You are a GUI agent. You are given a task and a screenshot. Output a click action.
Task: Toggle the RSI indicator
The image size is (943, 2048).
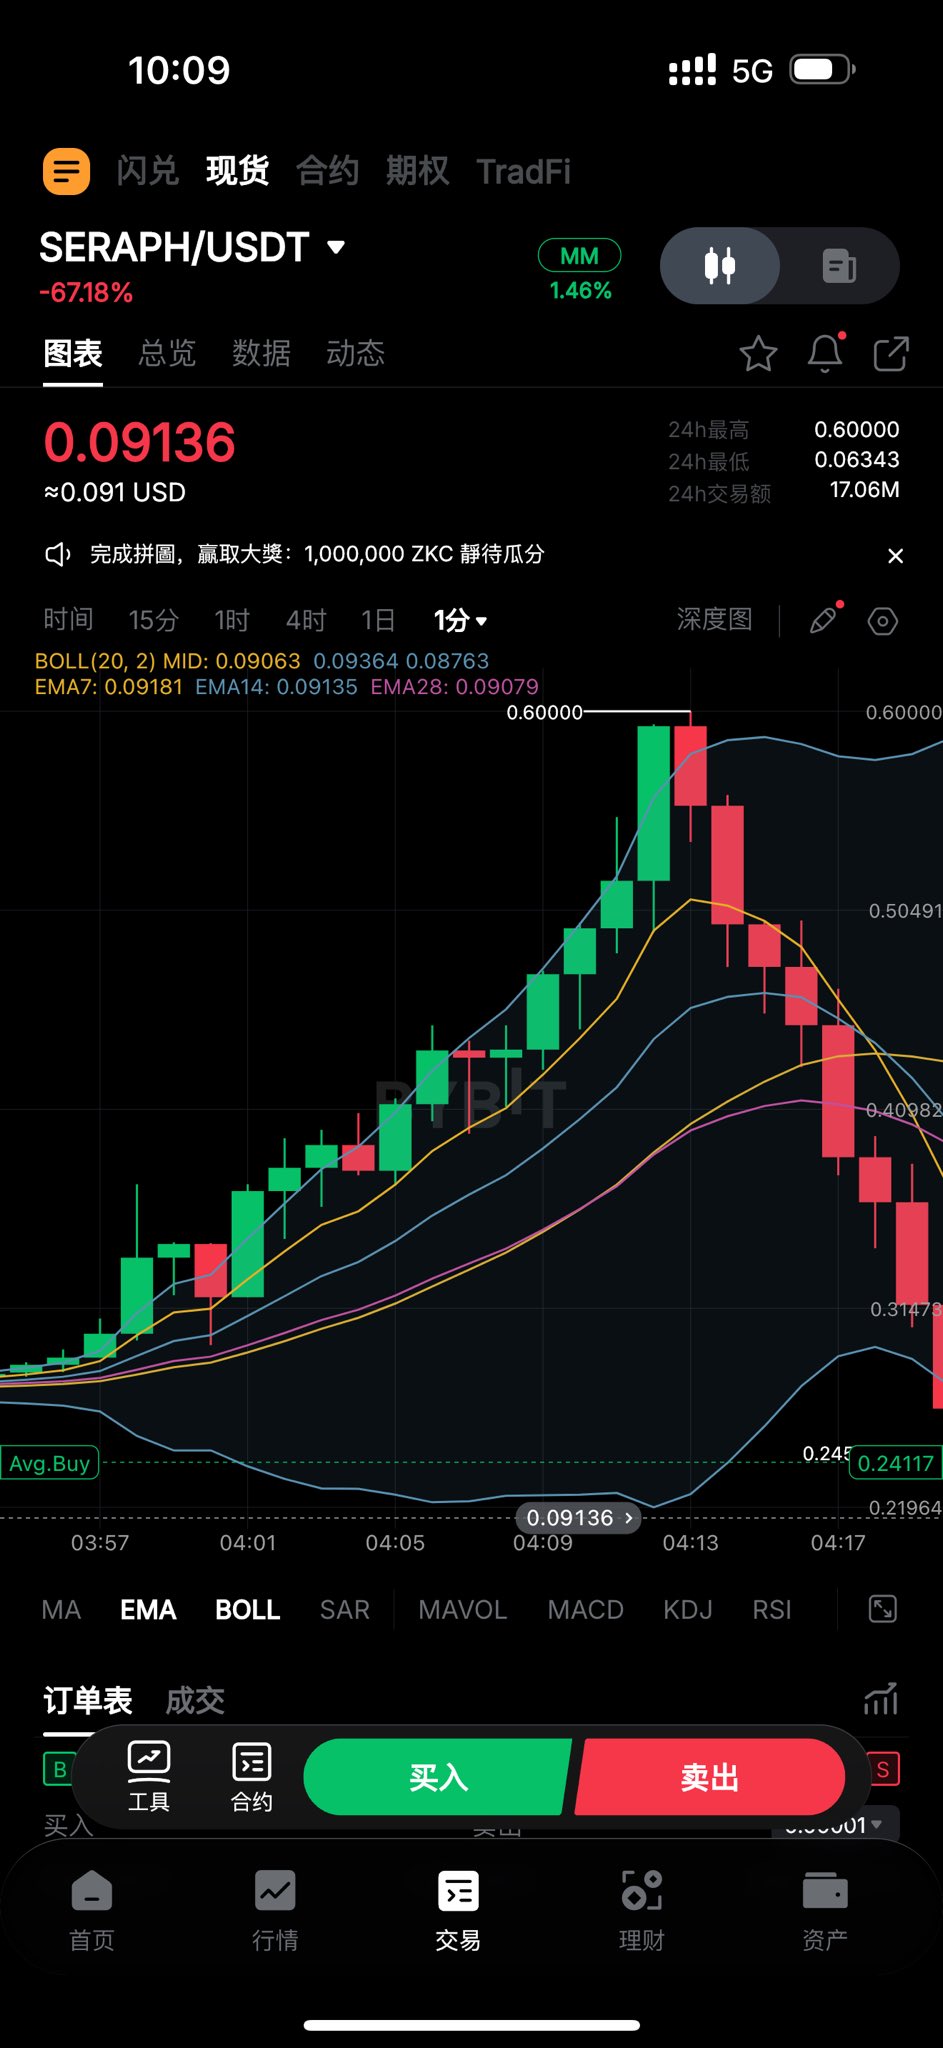point(772,1610)
